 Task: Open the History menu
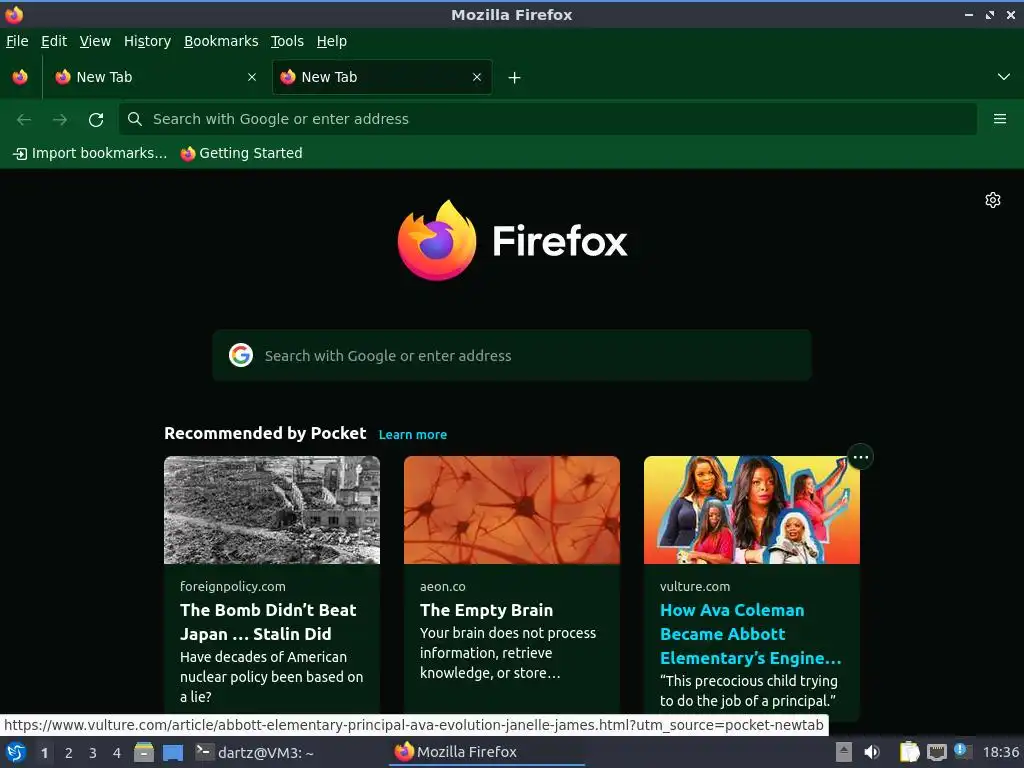point(148,41)
